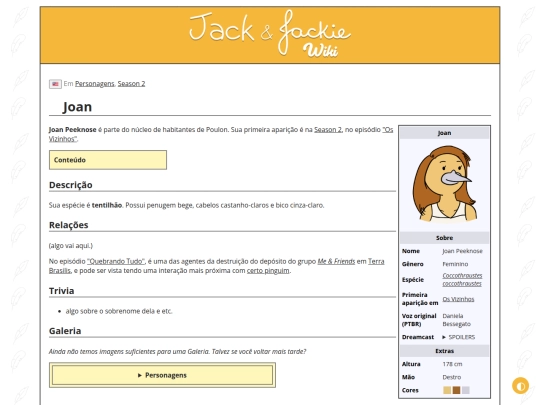Click the Descrição section heading
540x405 pixels.
point(71,185)
